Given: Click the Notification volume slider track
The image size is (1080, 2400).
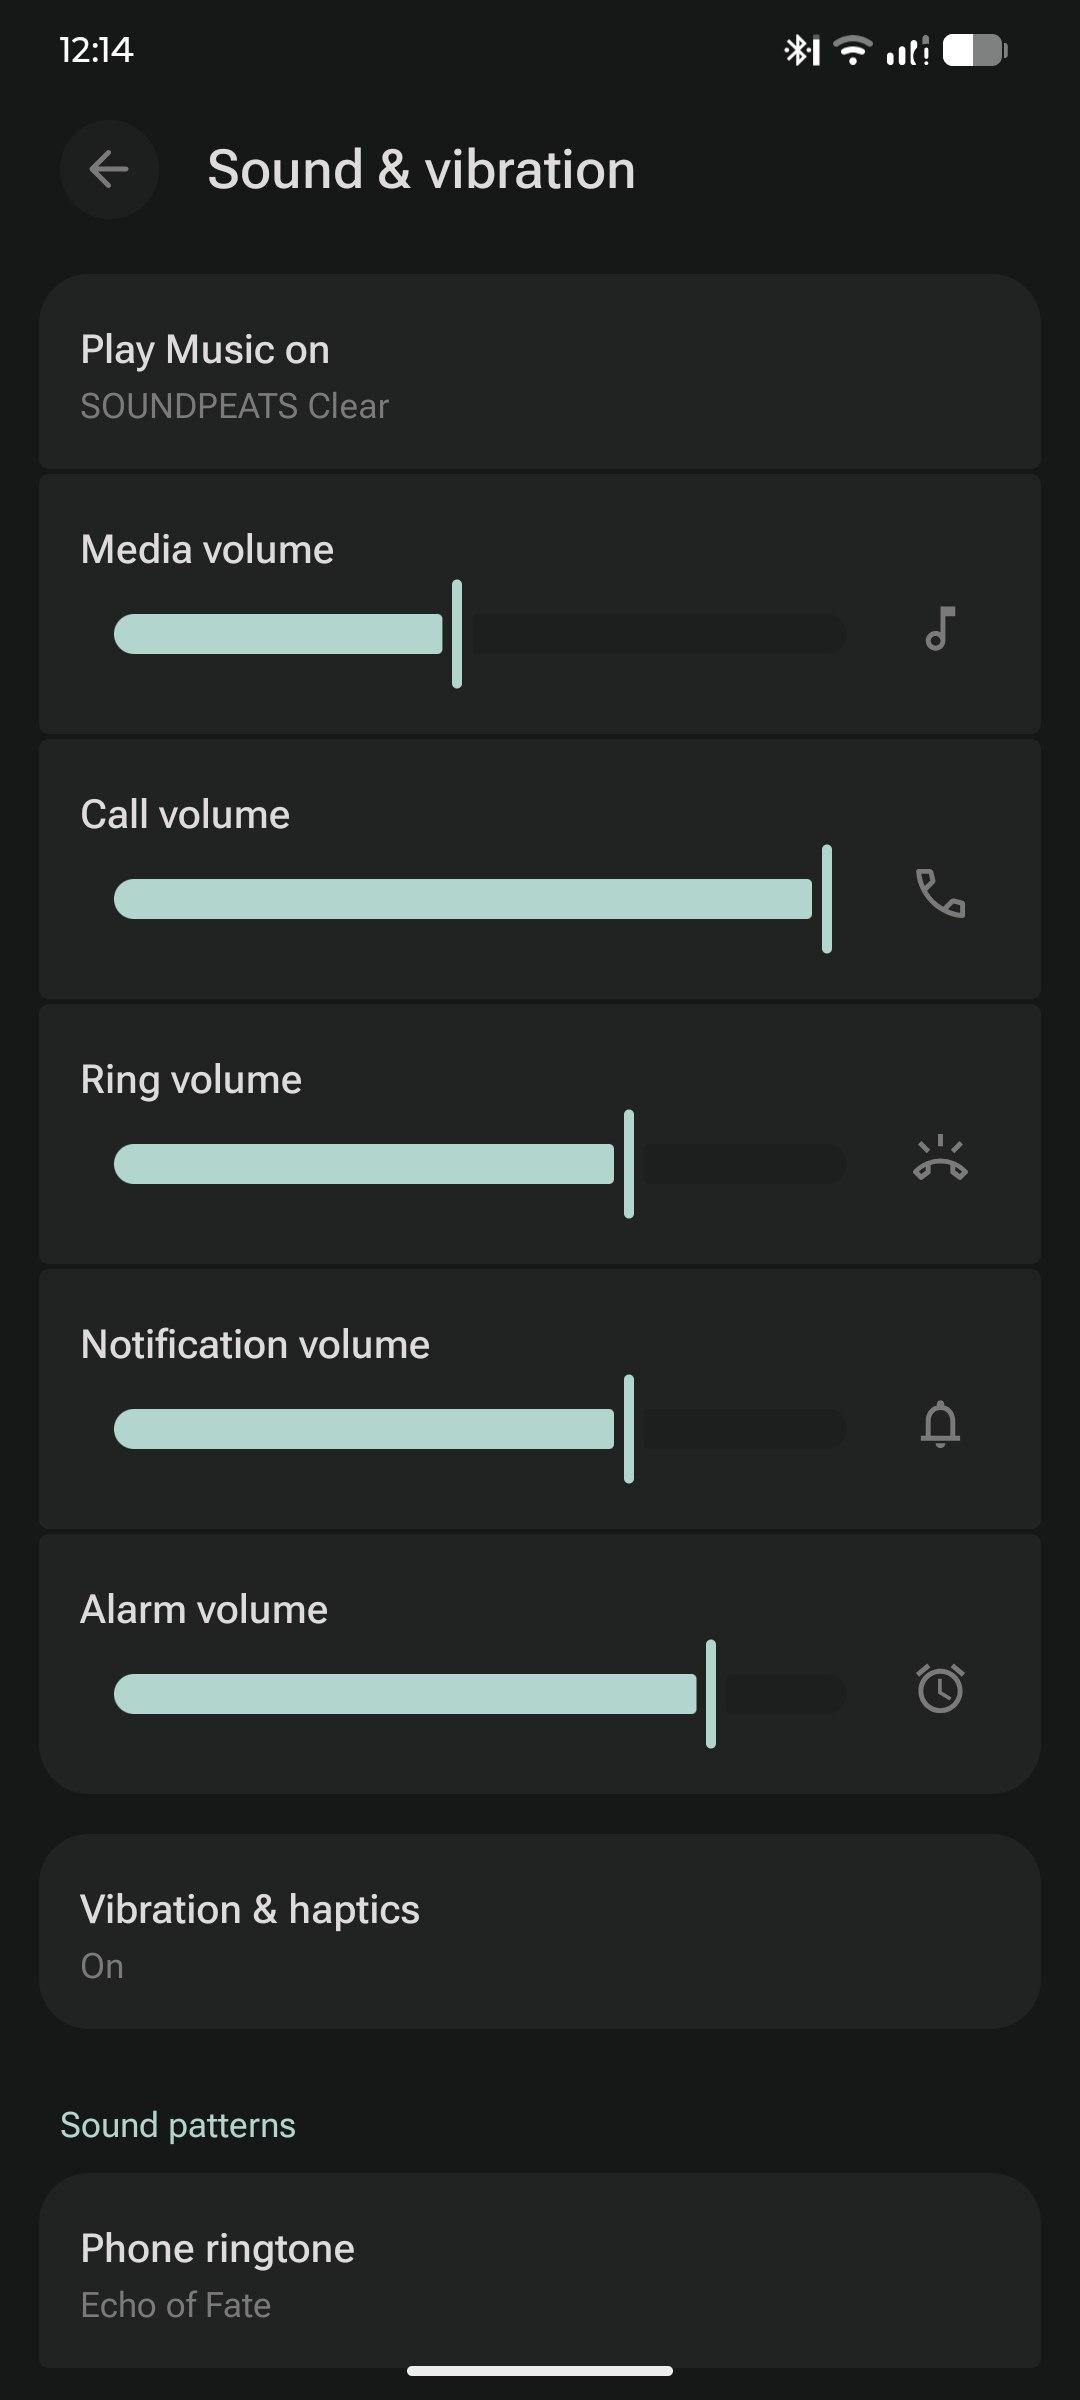Looking at the screenshot, I should pyautogui.click(x=480, y=1429).
